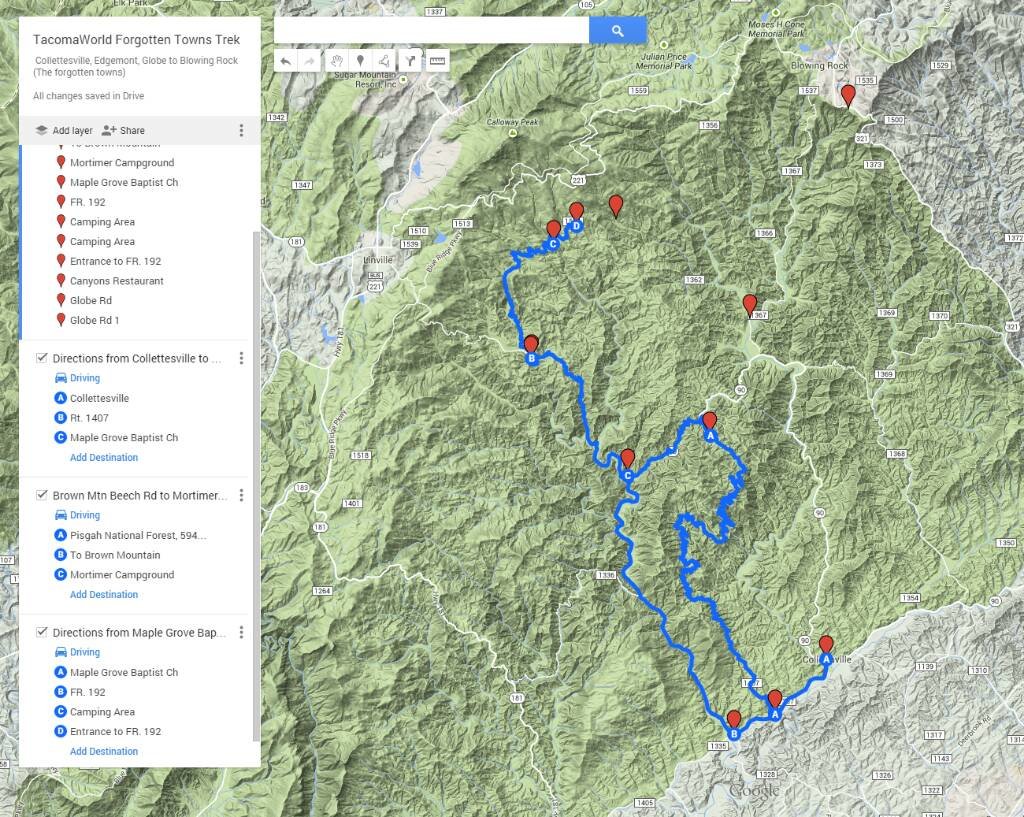Click the Undo arrow tool
The image size is (1024, 817).
coord(285,61)
